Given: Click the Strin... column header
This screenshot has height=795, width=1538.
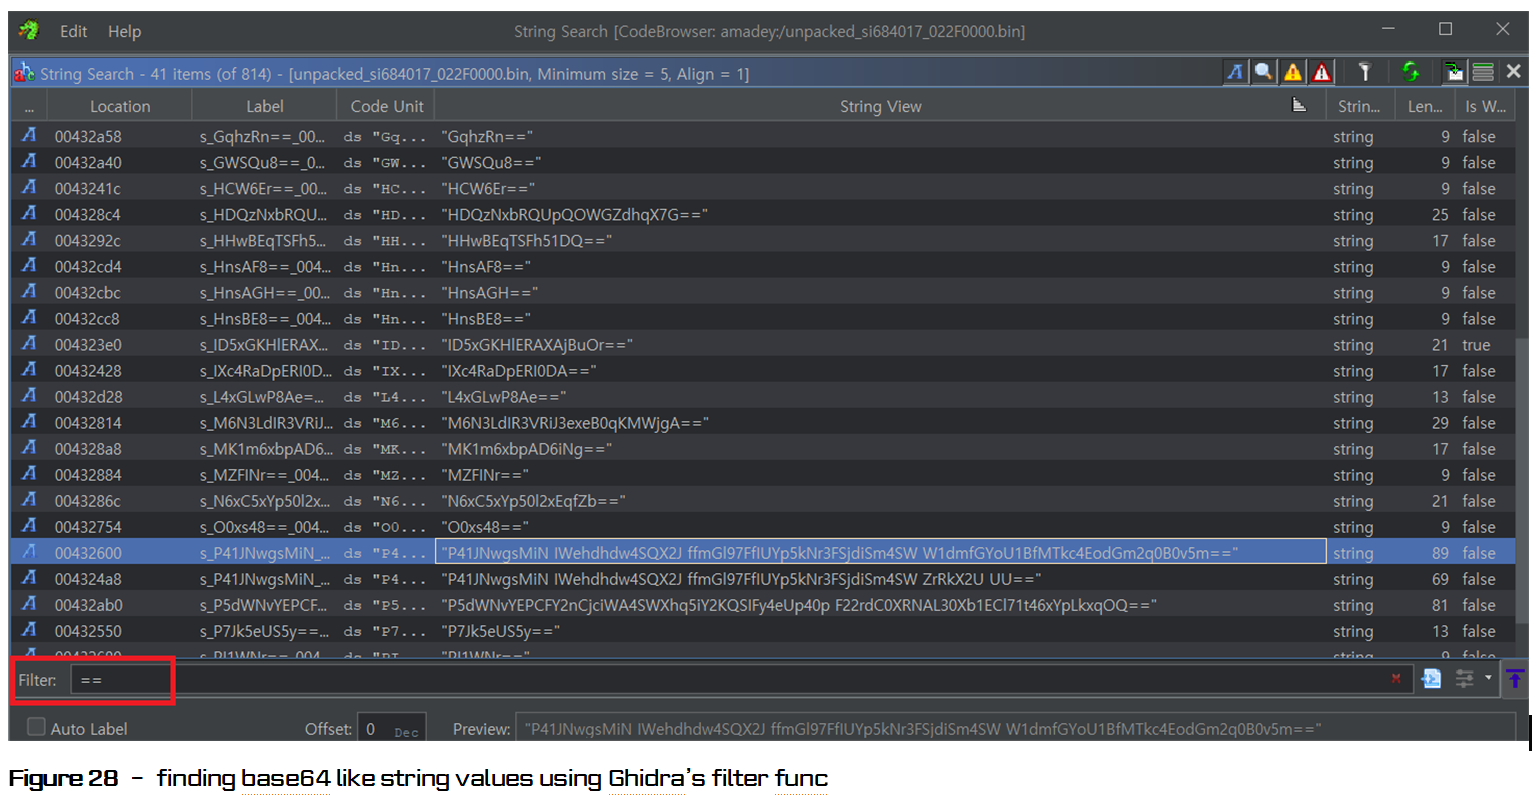Looking at the screenshot, I should (1358, 106).
